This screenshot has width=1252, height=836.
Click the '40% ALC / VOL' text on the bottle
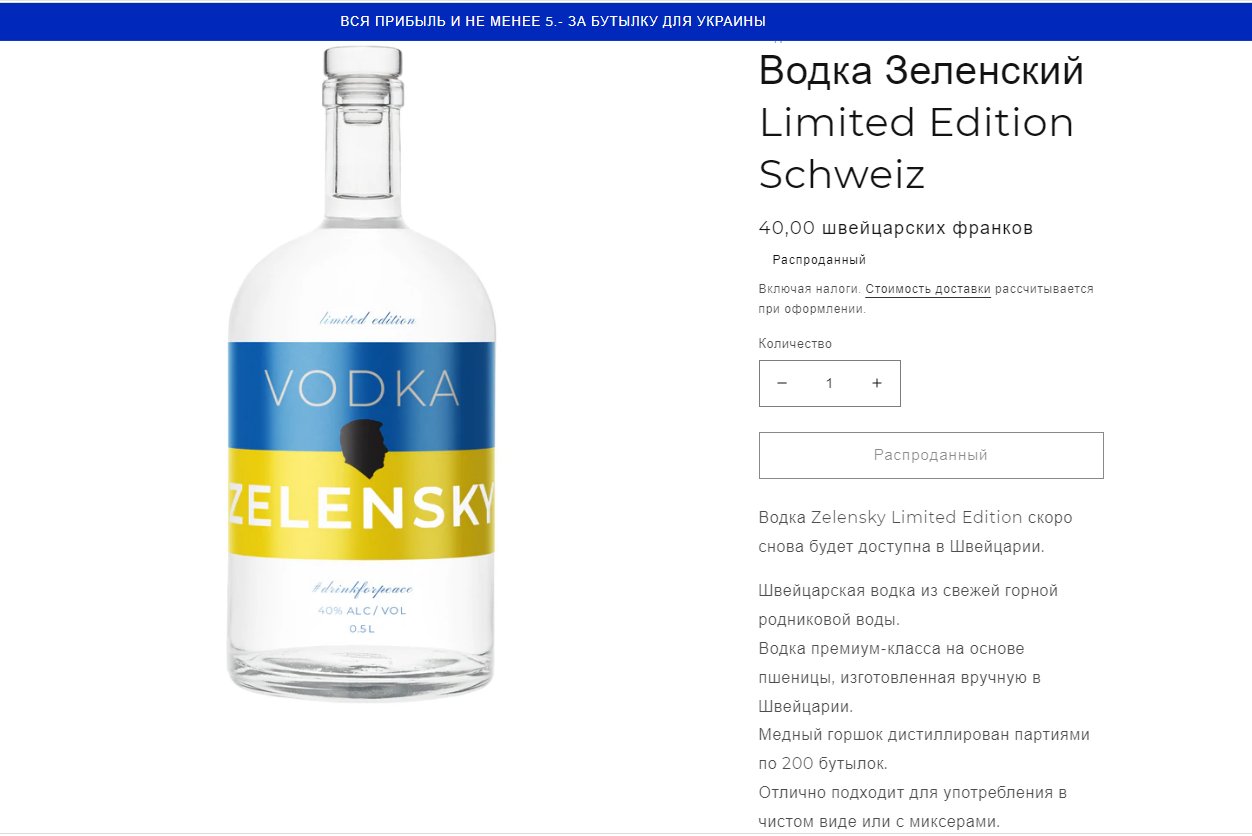(362, 610)
